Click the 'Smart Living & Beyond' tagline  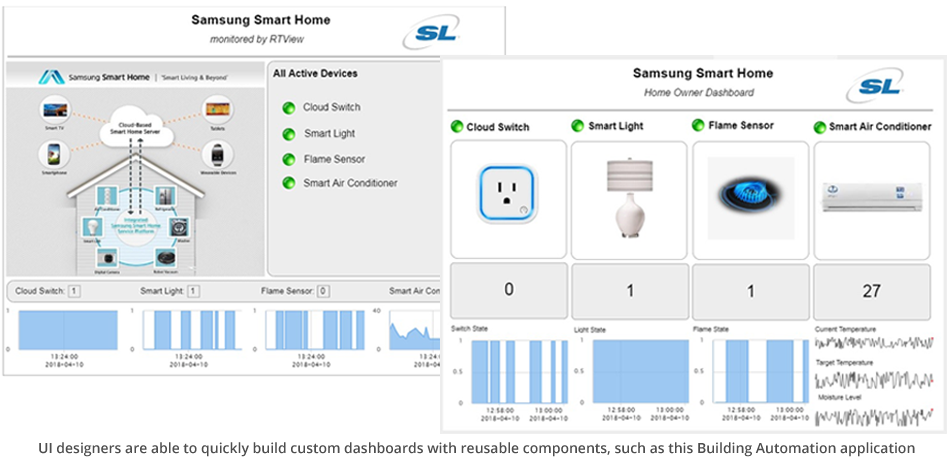(x=194, y=78)
